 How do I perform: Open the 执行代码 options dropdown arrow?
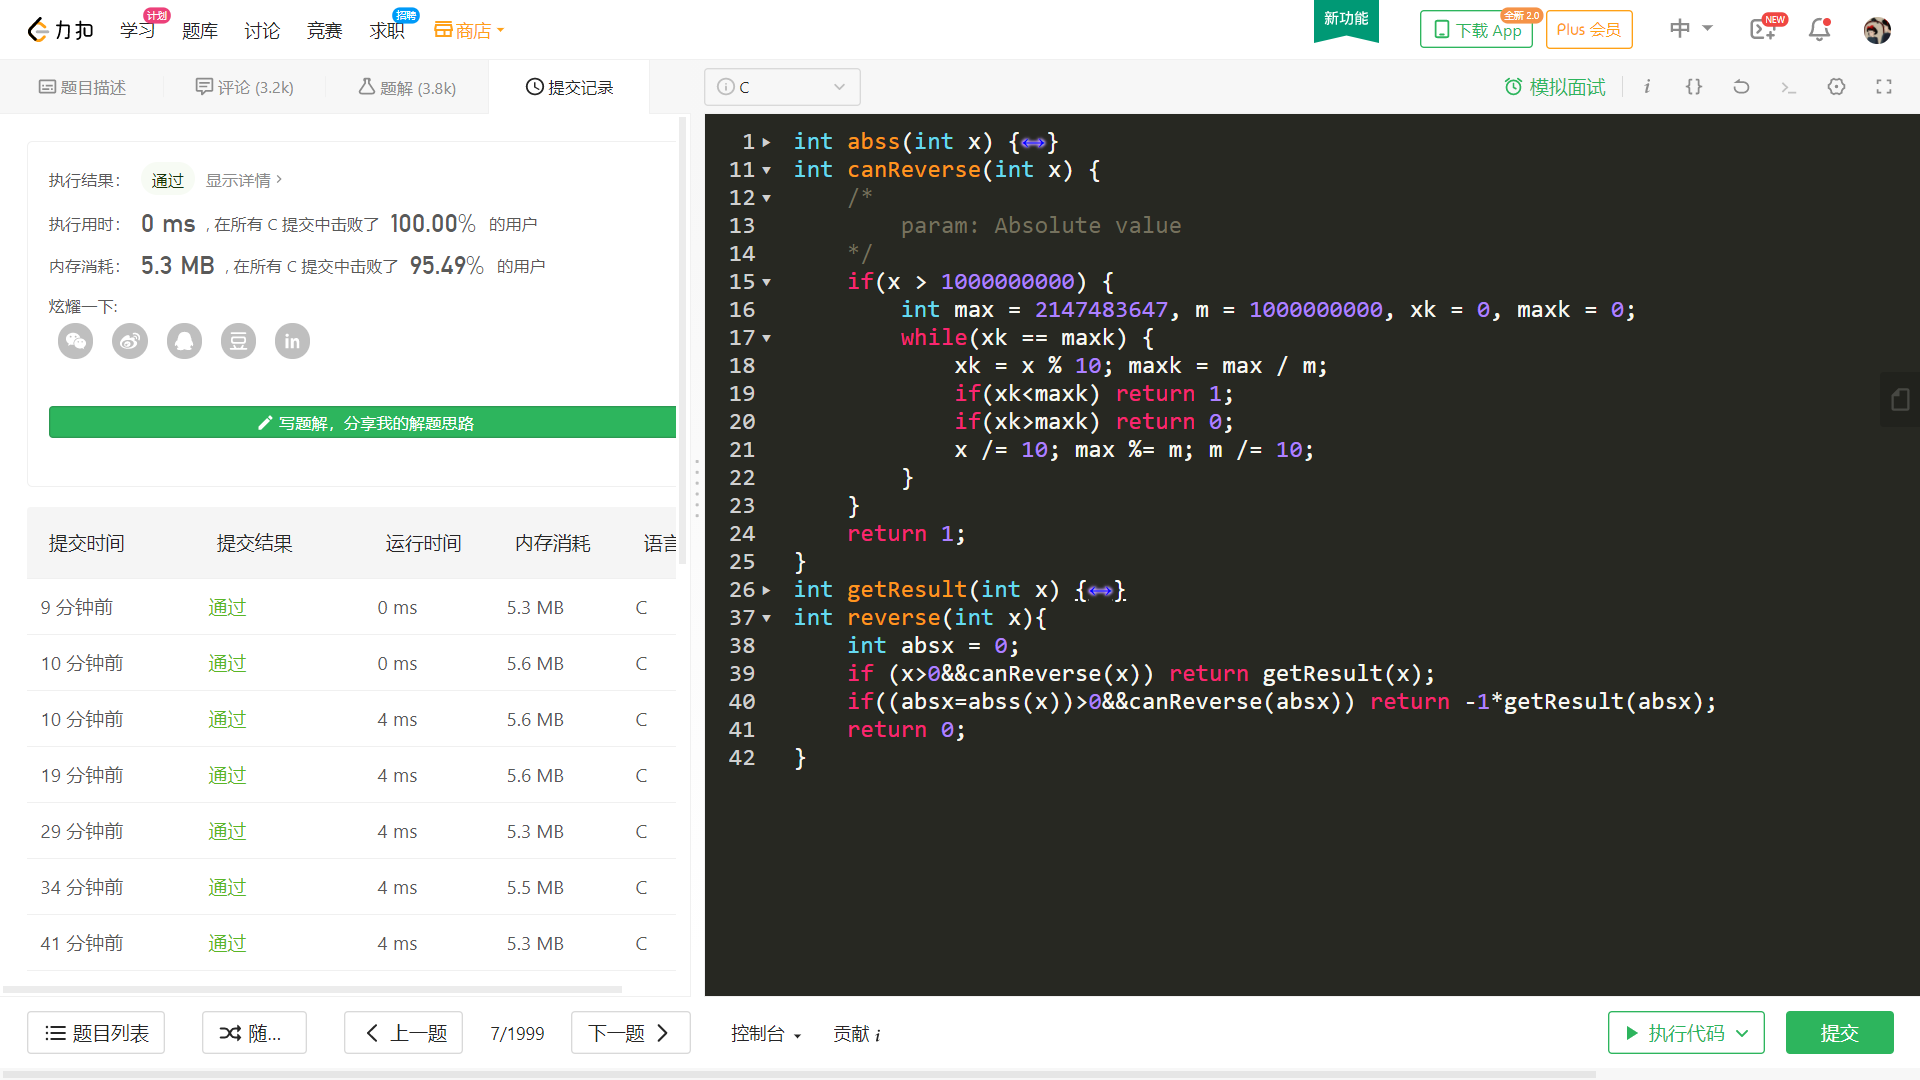(1743, 1033)
